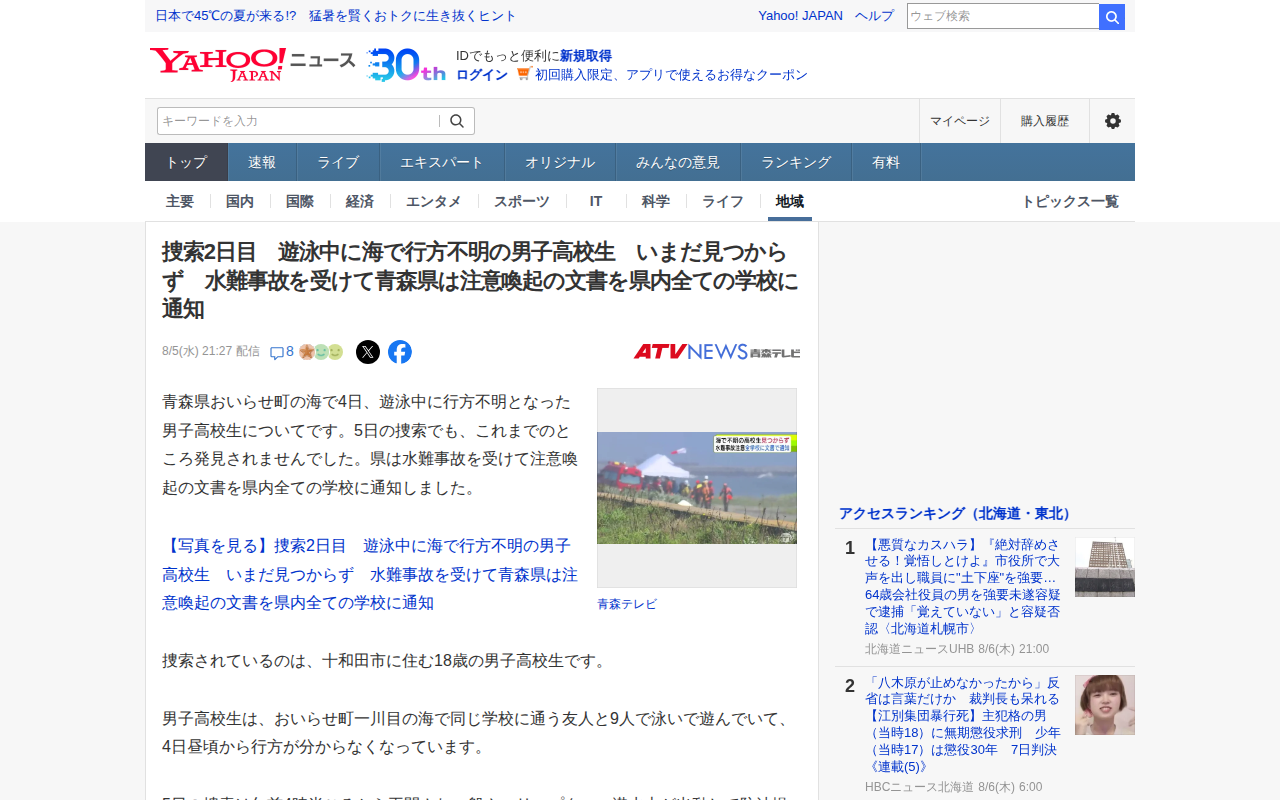Viewport: 1280px width, 800px height.
Task: Open the article photo thumbnail
Action: click(x=697, y=488)
